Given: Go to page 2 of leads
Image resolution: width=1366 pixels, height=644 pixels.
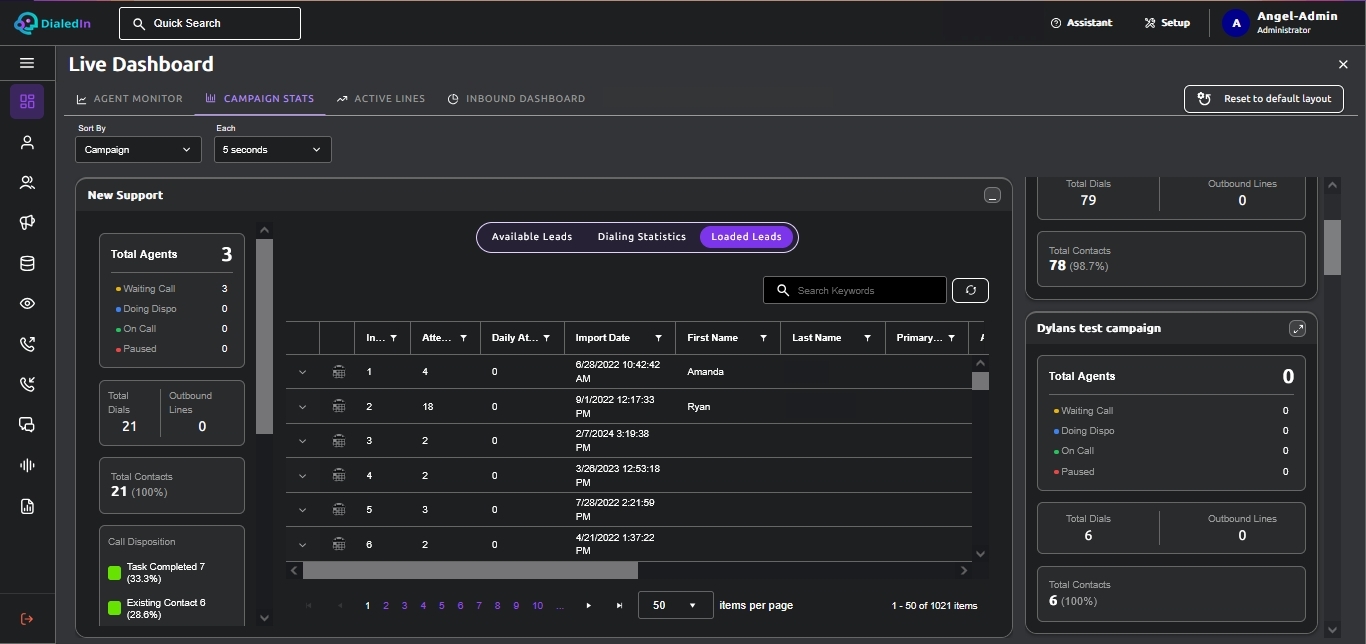Looking at the screenshot, I should 386,606.
